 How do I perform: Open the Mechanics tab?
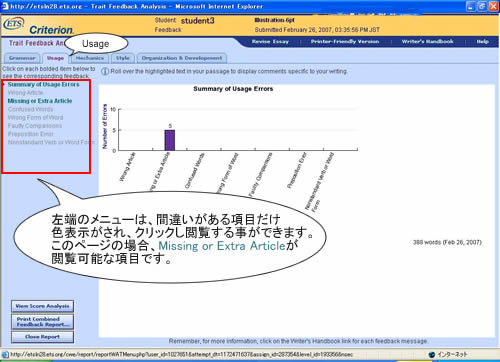point(90,58)
